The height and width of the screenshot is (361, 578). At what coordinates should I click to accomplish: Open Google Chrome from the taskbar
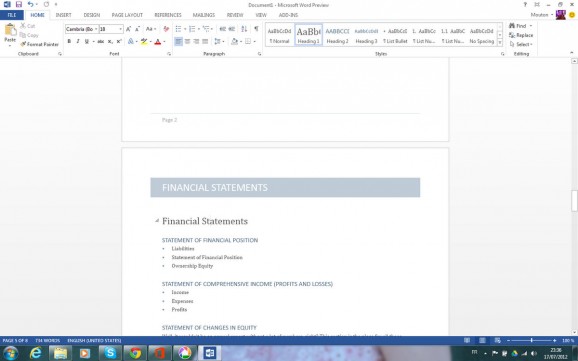point(135,353)
